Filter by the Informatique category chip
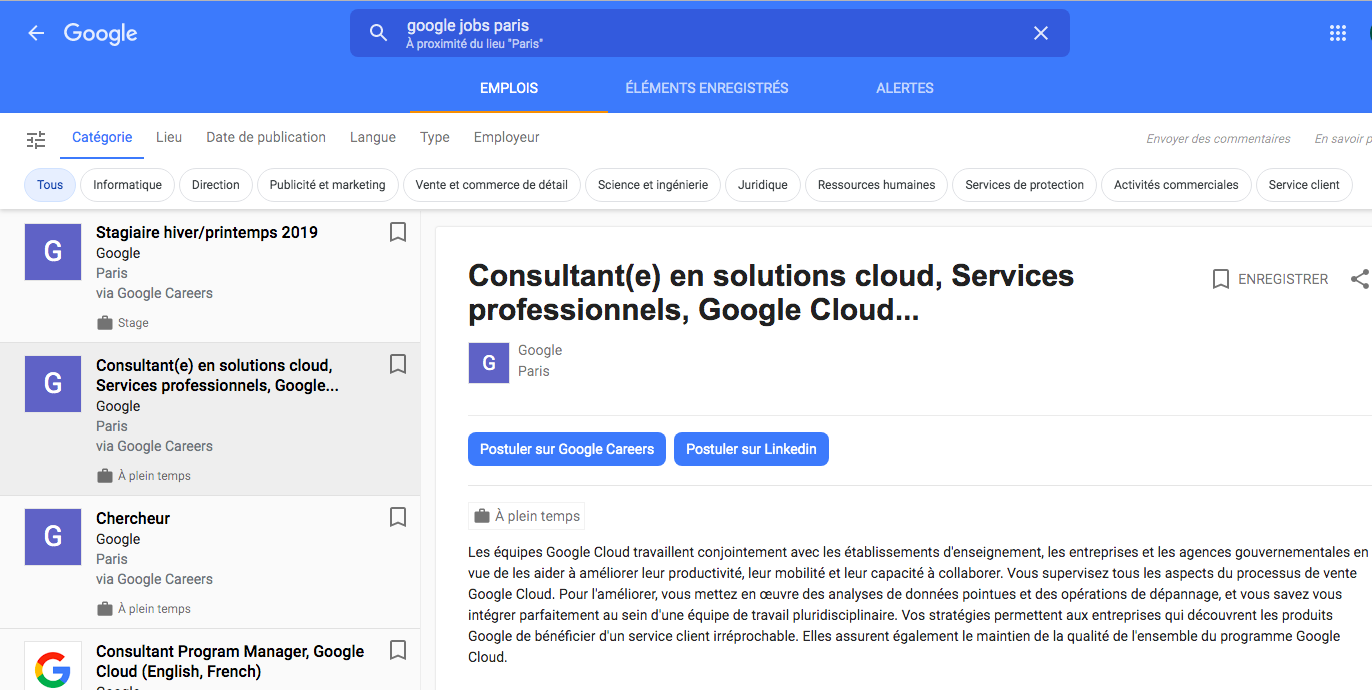This screenshot has width=1372, height=690. coord(128,185)
